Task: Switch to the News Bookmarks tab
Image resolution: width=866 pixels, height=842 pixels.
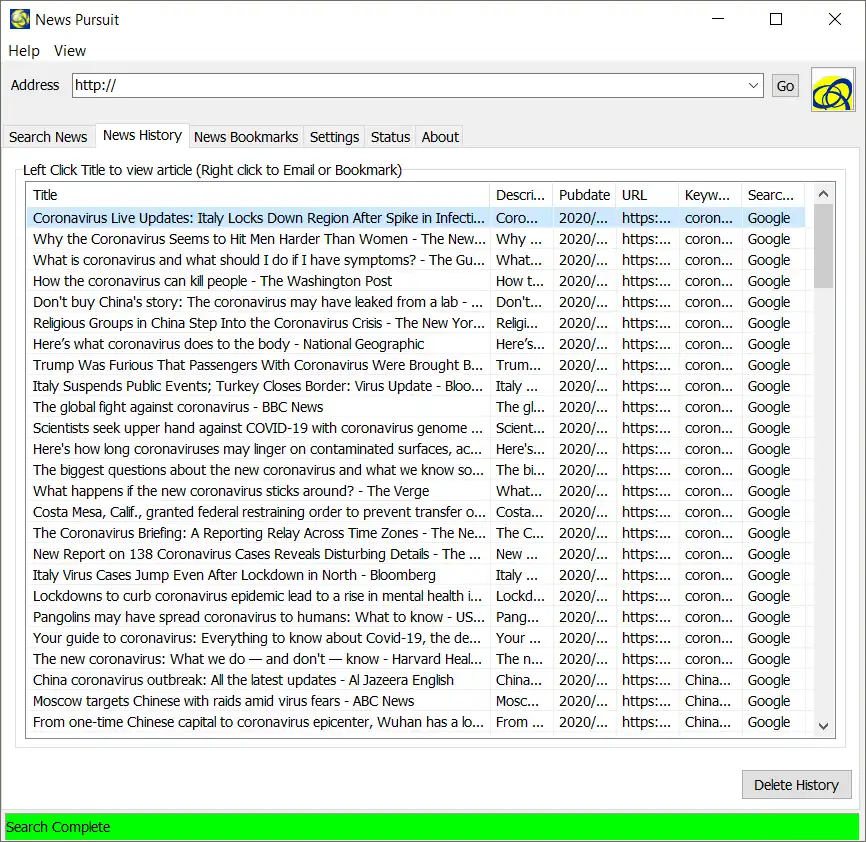Action: [x=246, y=137]
